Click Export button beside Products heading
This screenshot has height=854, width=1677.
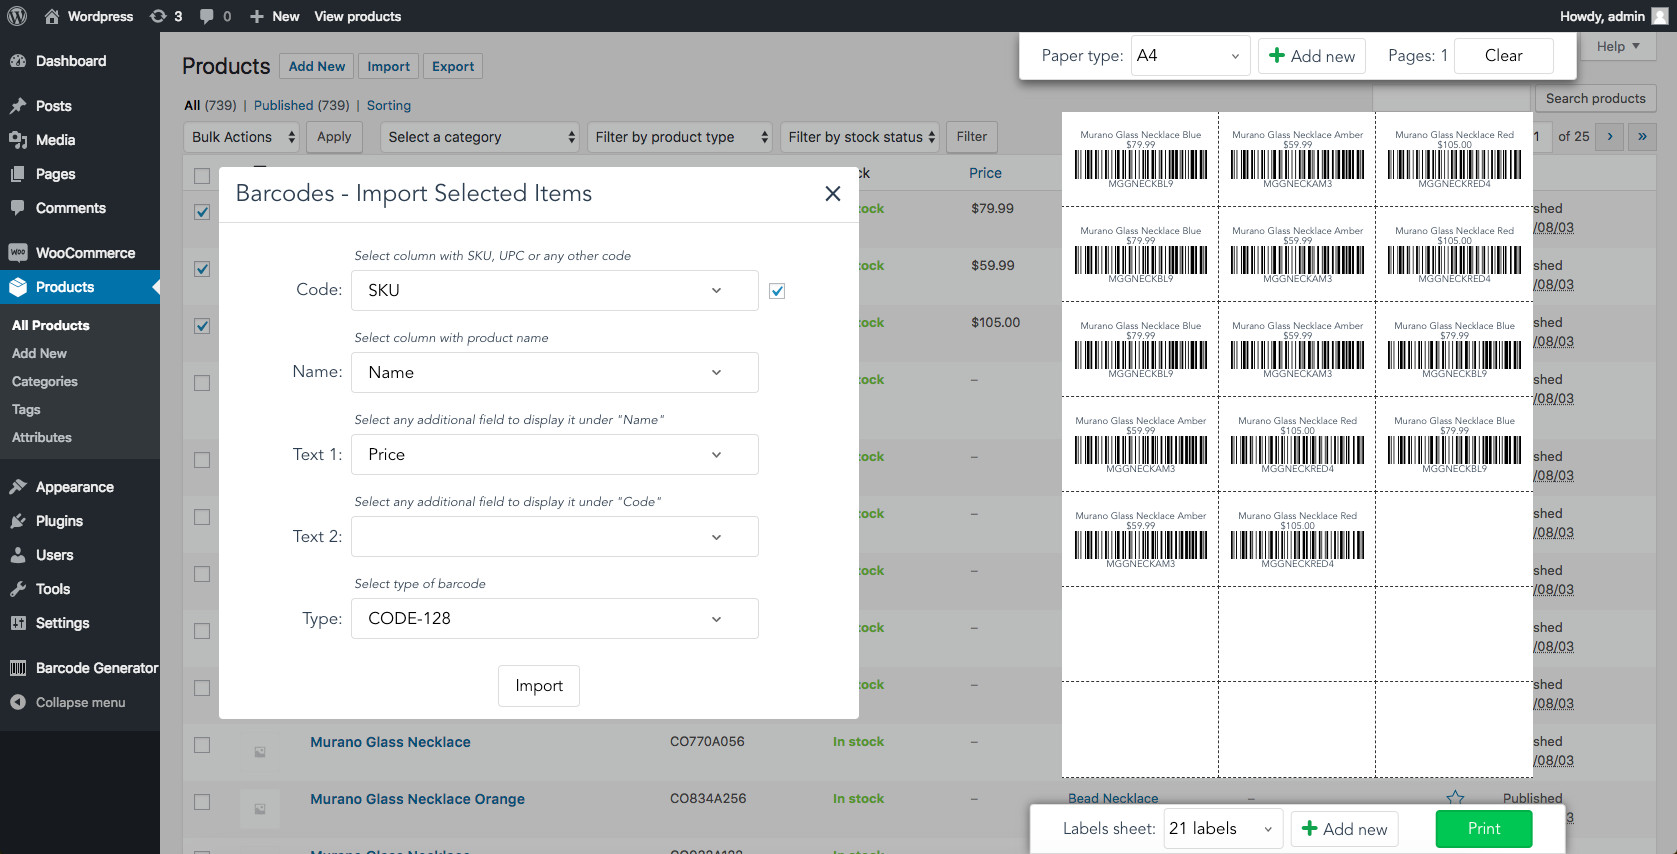453,66
